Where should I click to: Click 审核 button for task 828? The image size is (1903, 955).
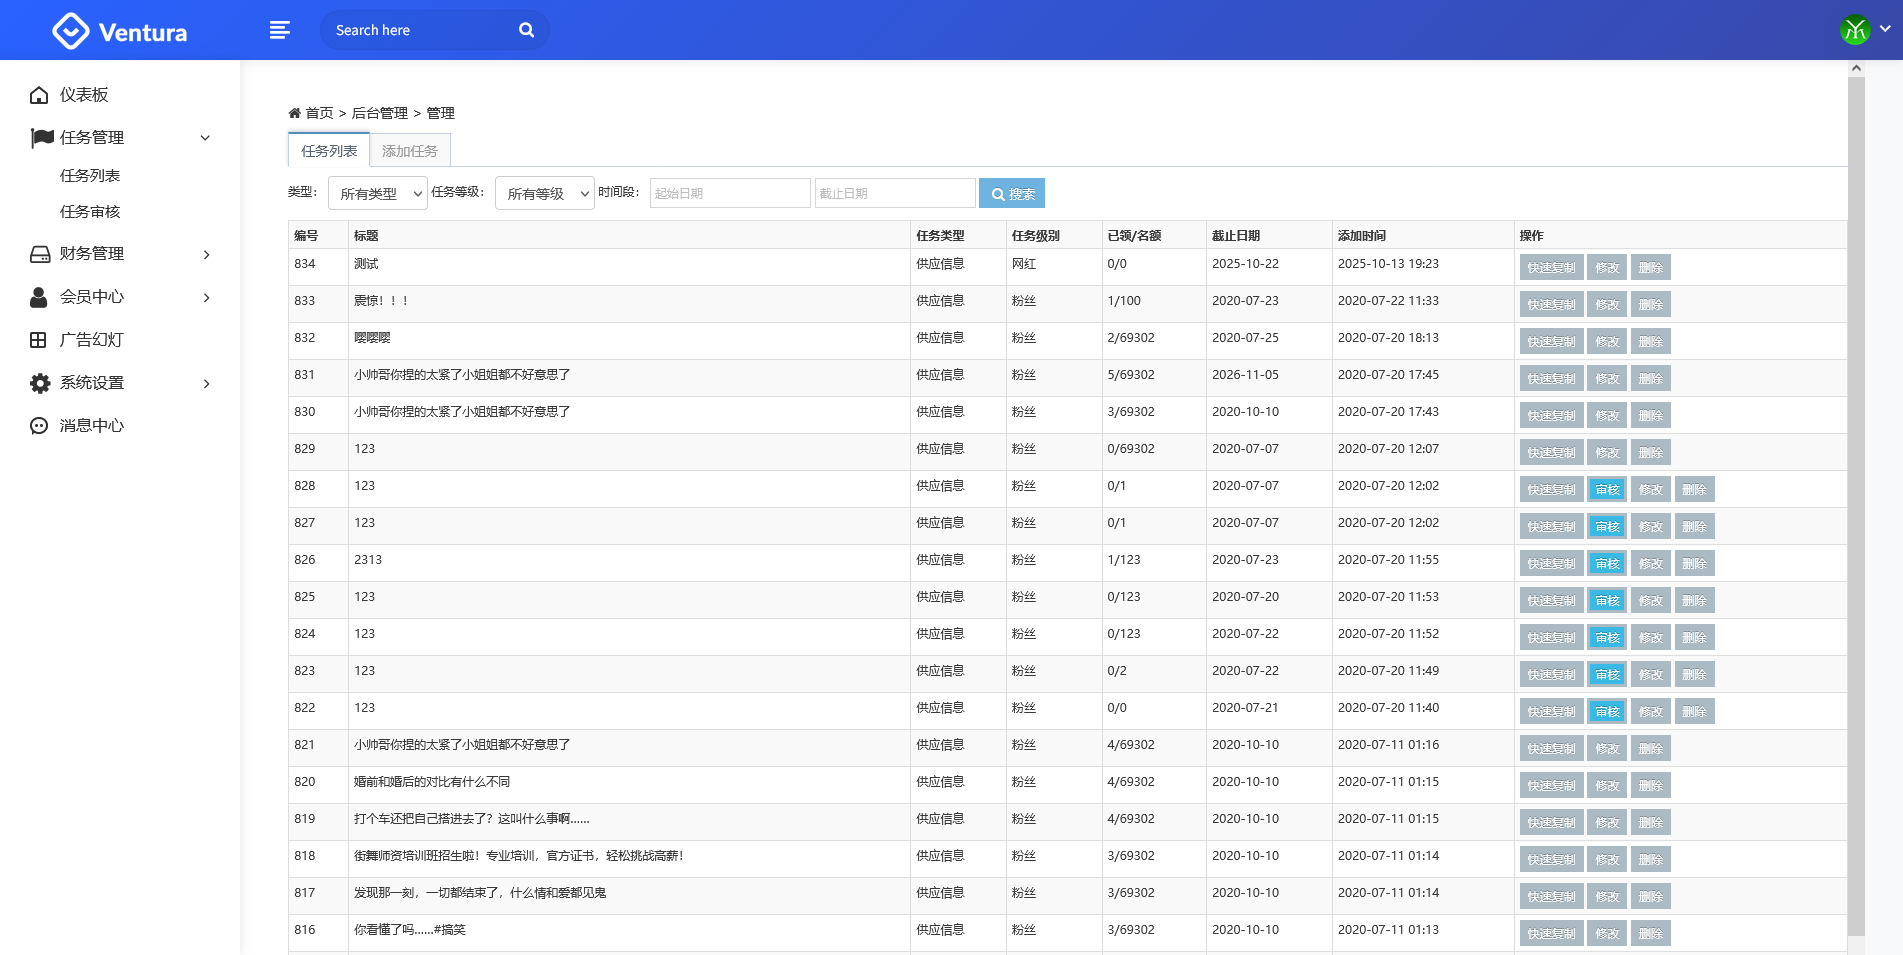[x=1607, y=490]
